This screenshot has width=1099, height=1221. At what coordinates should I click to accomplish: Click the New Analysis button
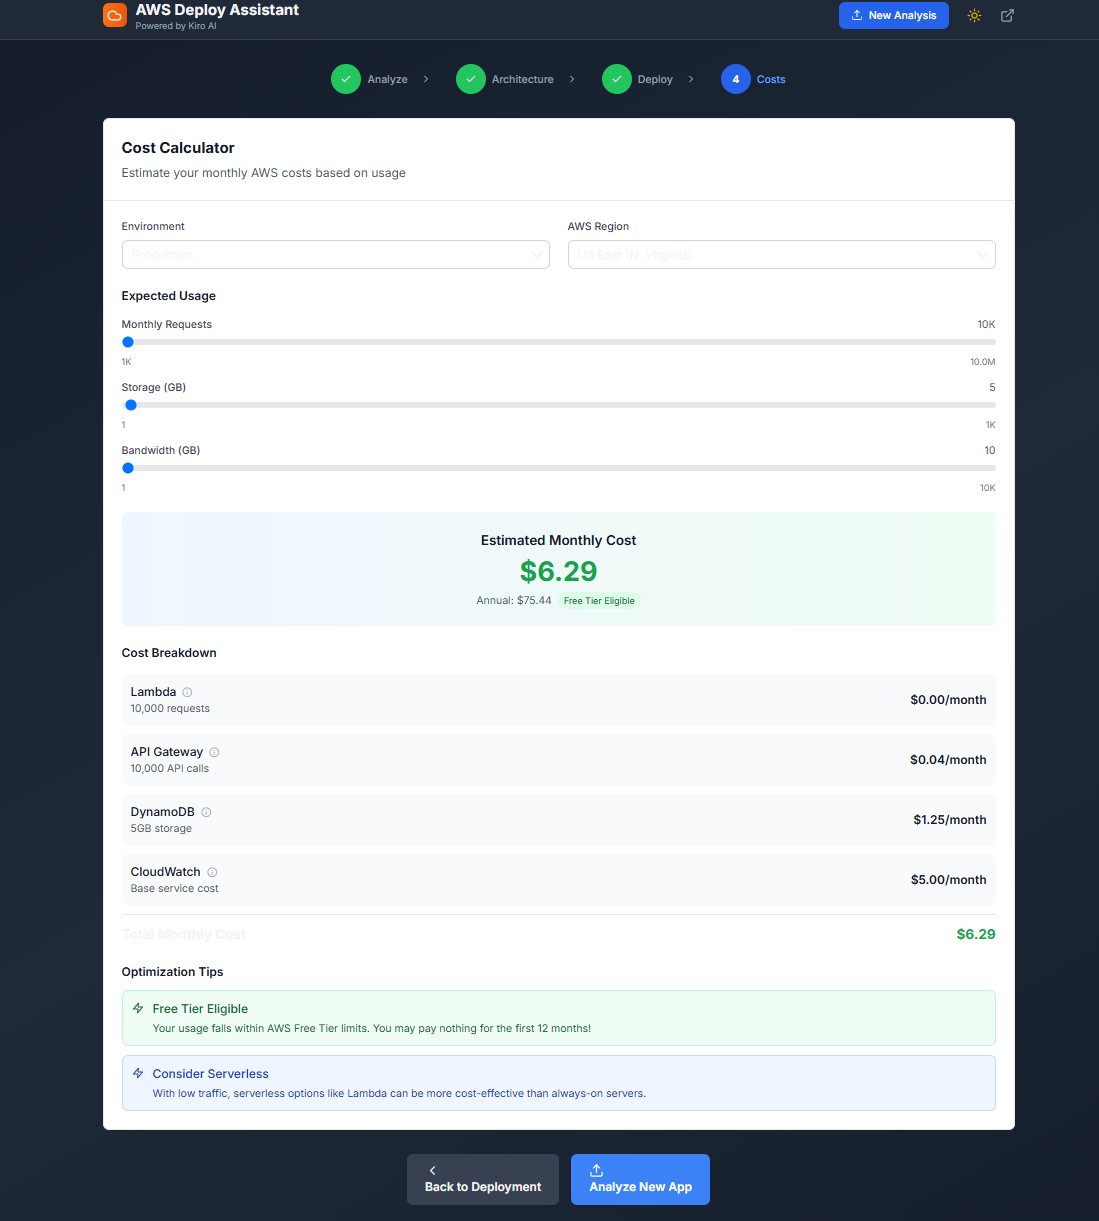pos(894,15)
